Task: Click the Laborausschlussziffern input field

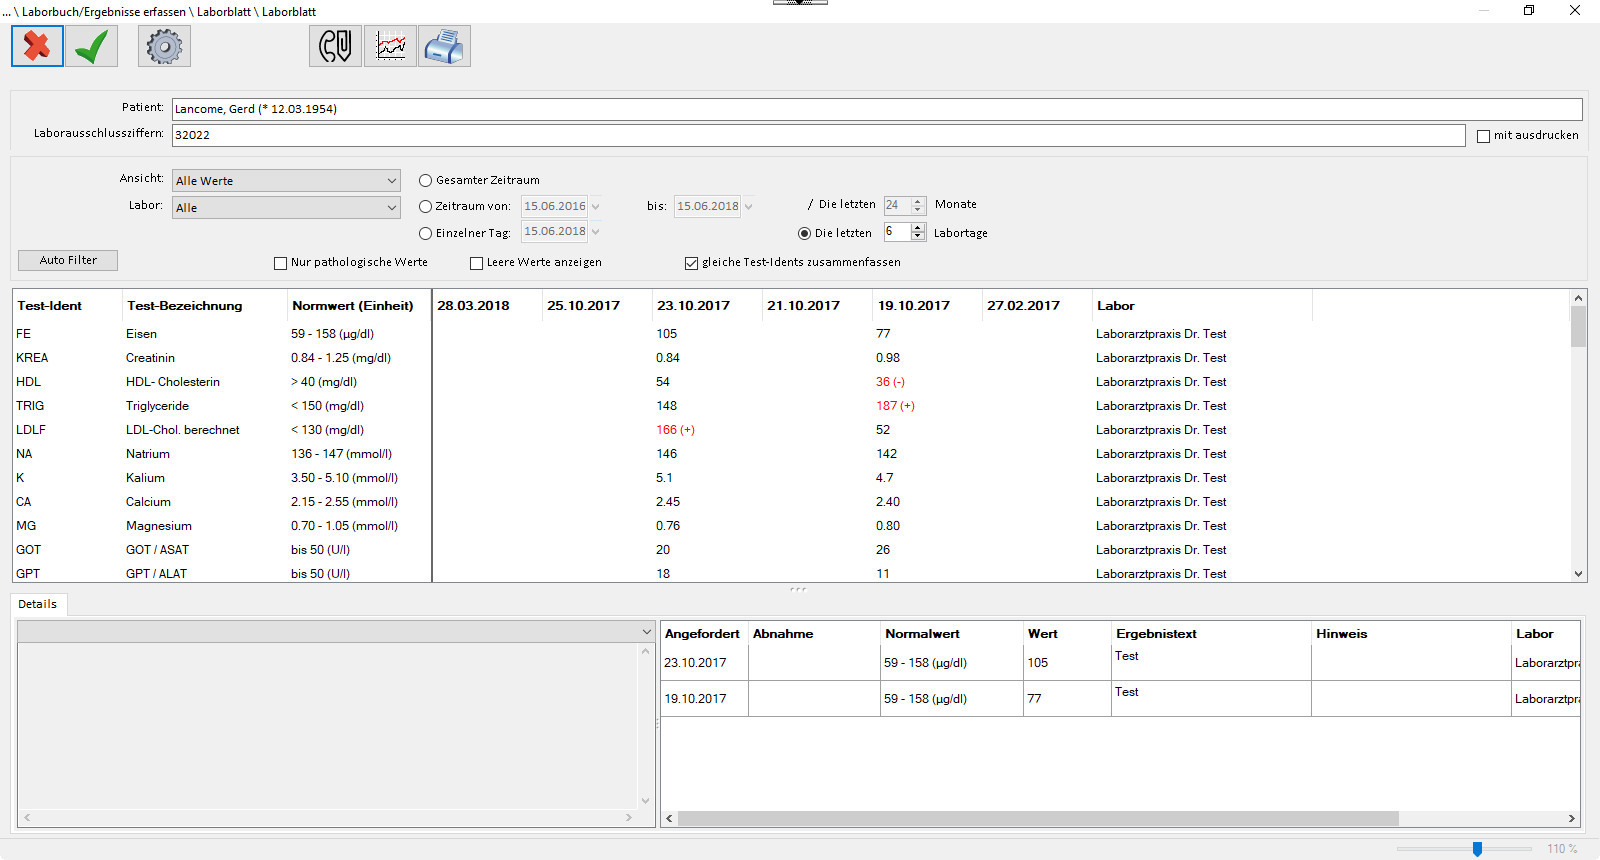Action: point(818,135)
